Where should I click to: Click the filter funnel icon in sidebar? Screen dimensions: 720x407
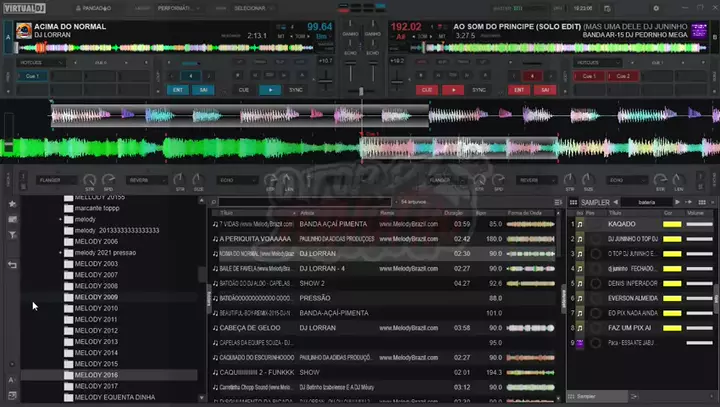coord(12,235)
